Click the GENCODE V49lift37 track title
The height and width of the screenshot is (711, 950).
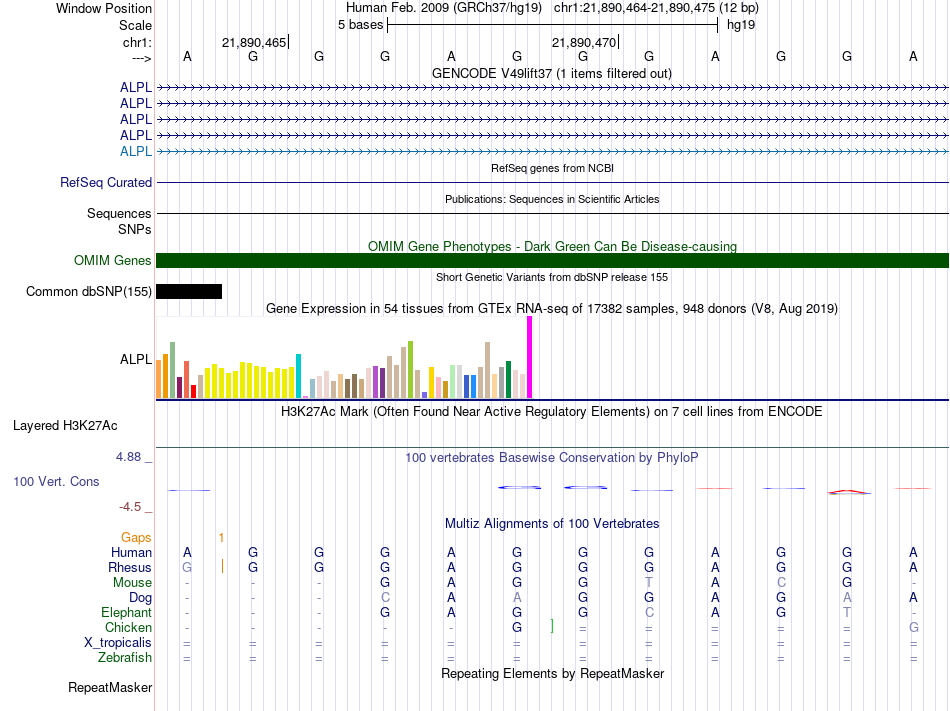[552, 73]
